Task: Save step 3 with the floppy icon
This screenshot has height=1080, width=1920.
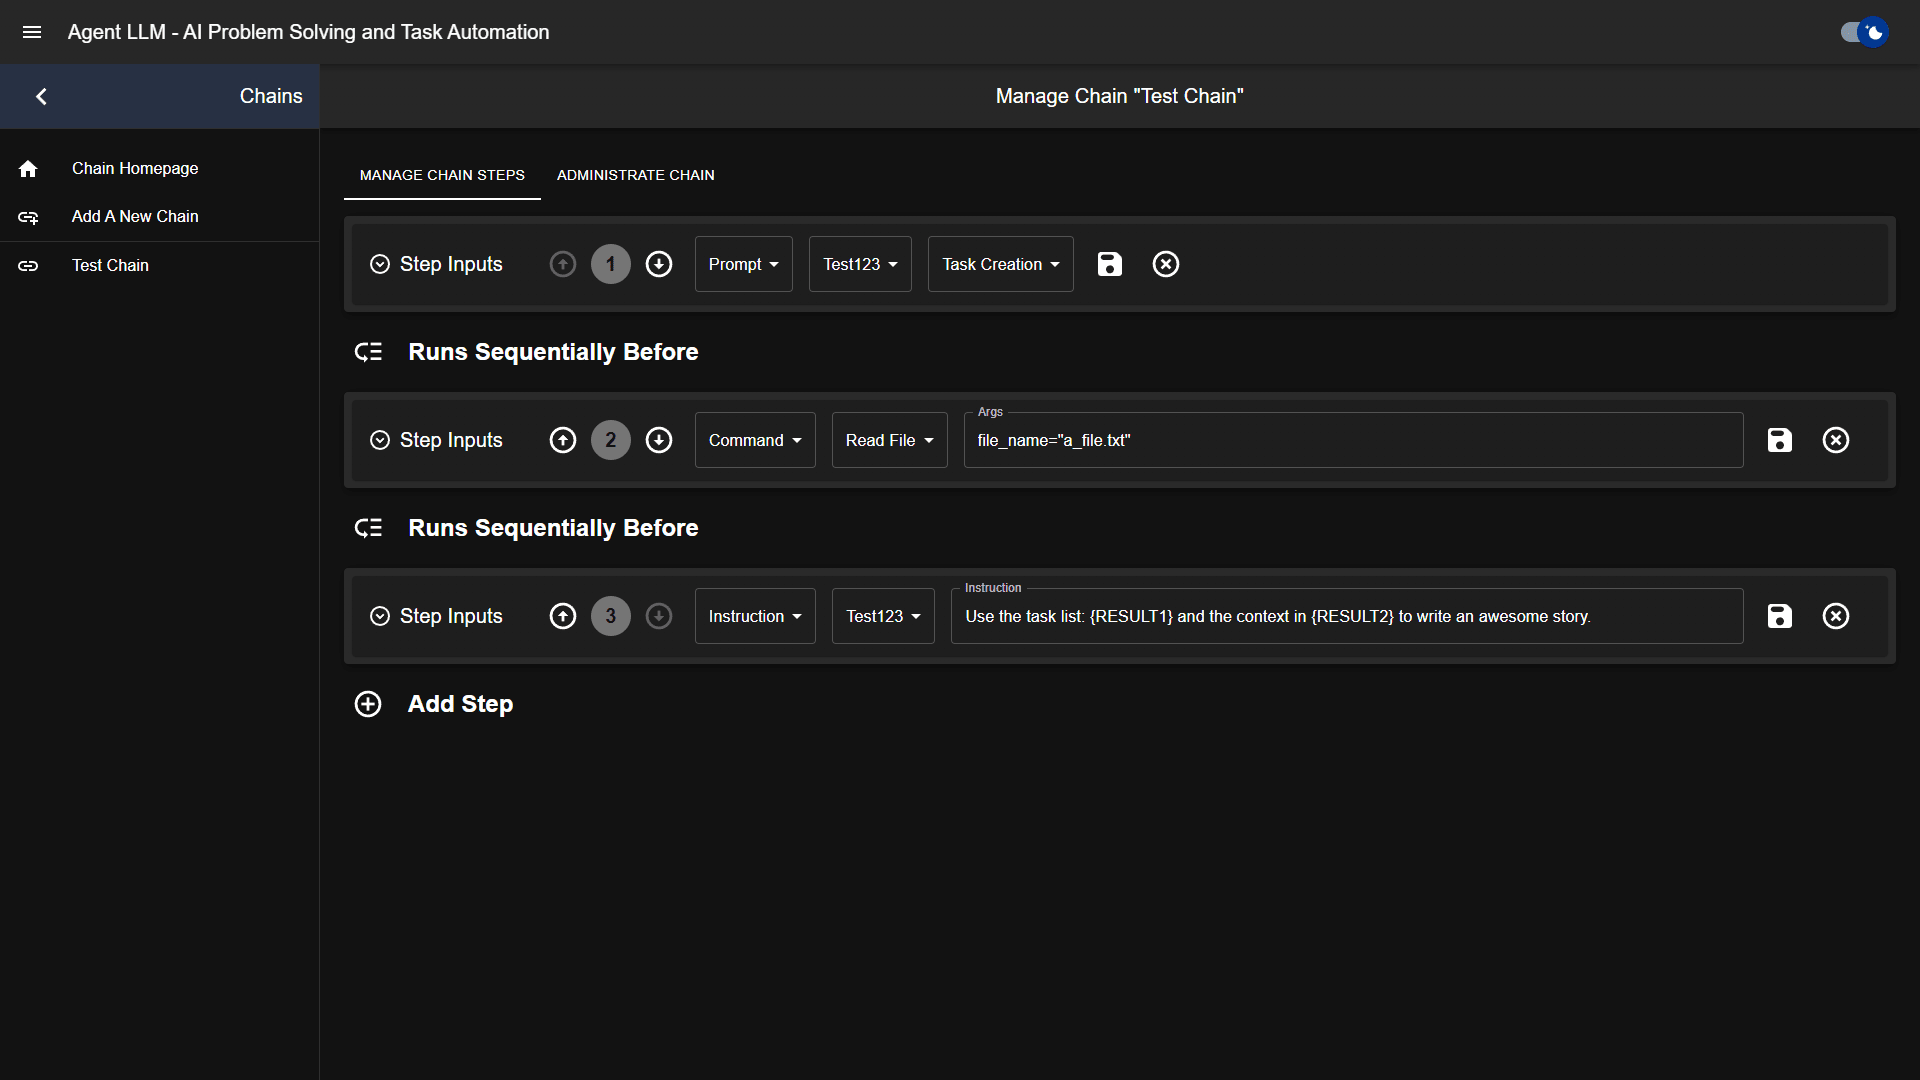Action: coord(1780,616)
